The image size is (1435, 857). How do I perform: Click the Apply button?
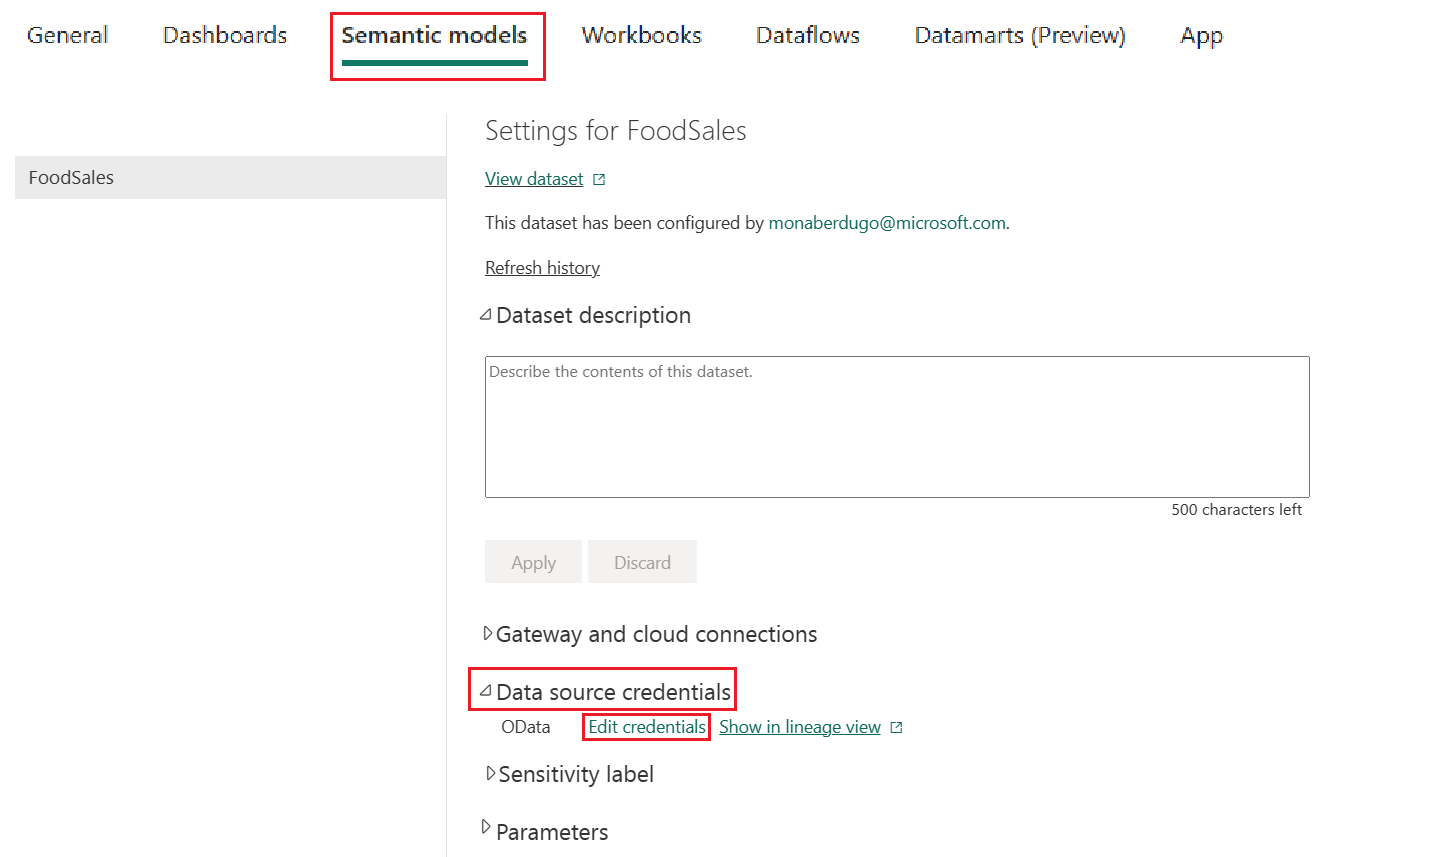(x=533, y=561)
